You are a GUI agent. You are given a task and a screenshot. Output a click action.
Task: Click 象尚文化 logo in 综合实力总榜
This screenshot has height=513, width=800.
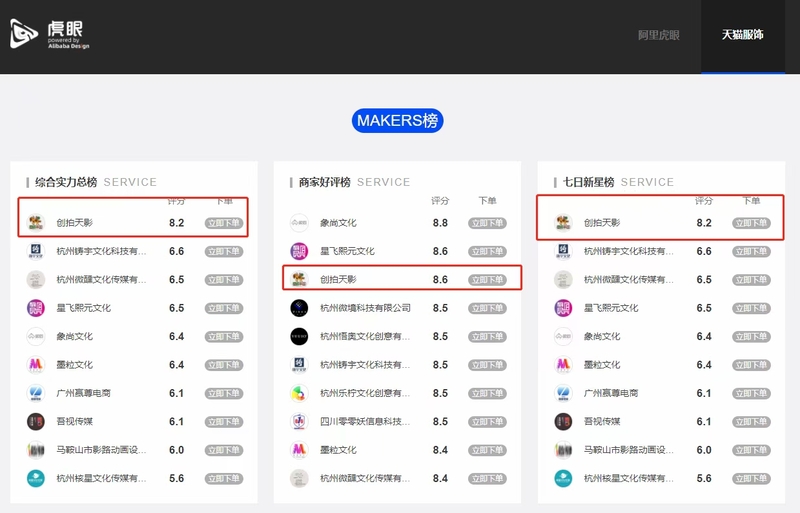pyautogui.click(x=36, y=336)
